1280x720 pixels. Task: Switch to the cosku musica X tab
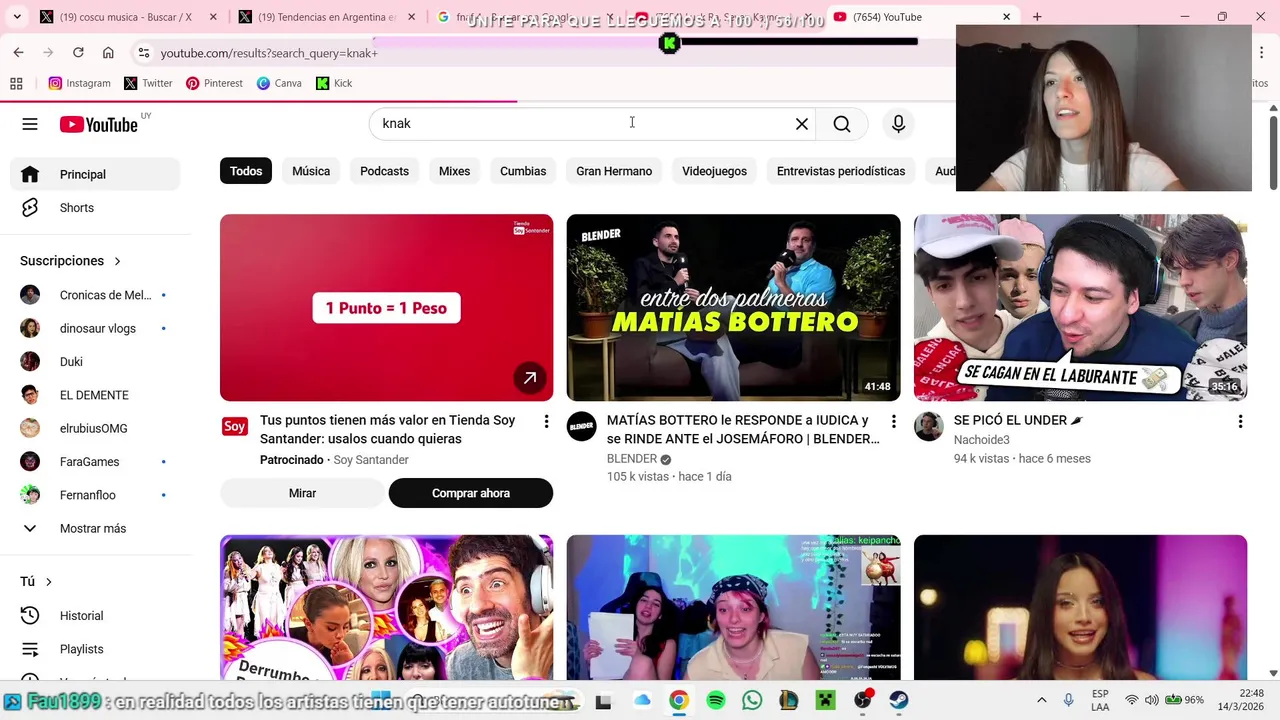click(x=116, y=17)
